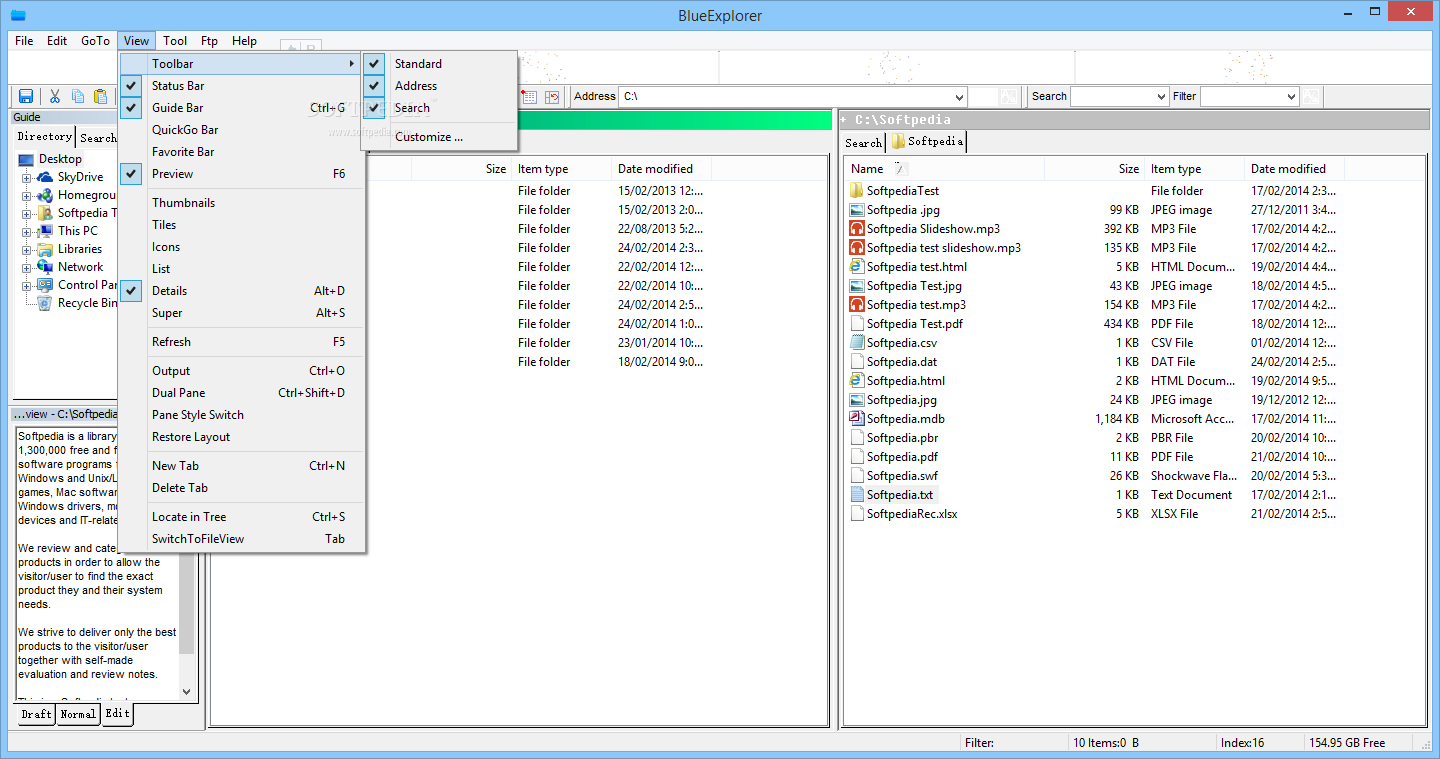Uncheck the Search toolbar option
This screenshot has height=759, width=1440.
pyautogui.click(x=439, y=108)
